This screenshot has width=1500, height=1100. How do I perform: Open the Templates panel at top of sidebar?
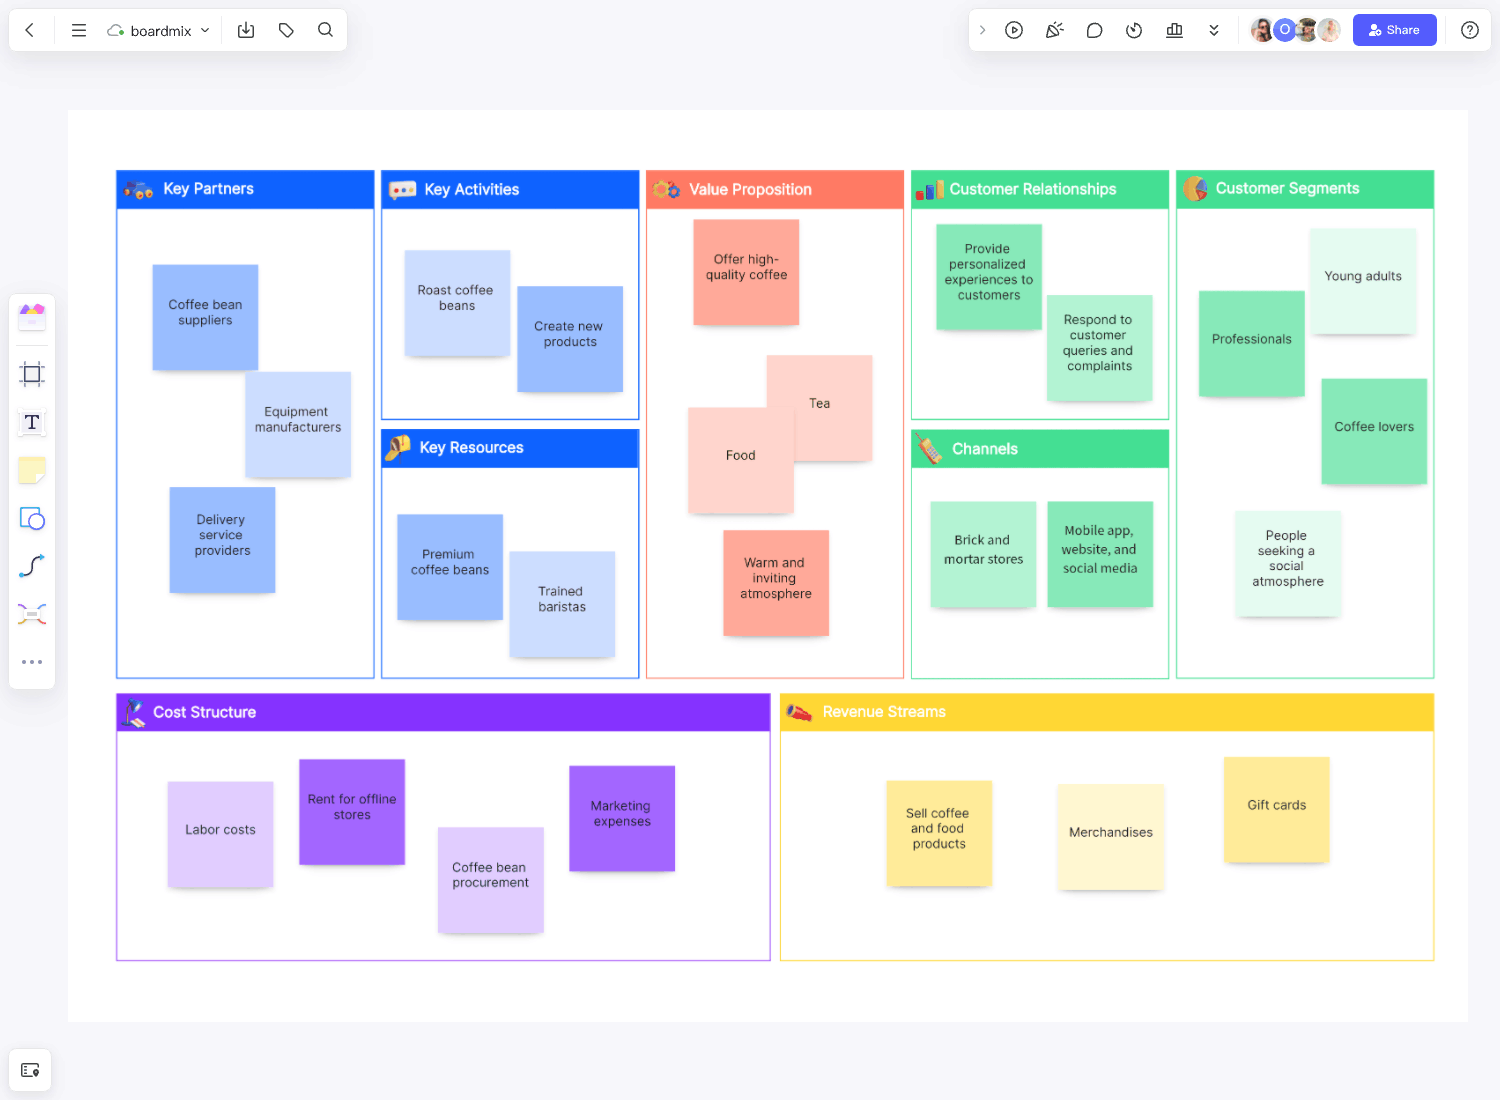[32, 317]
